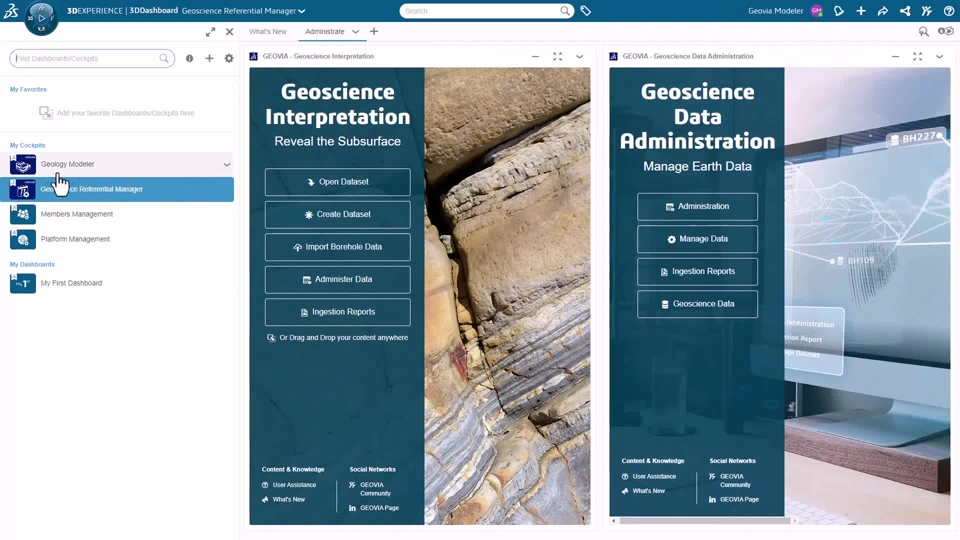Screen dimensions: 960x540
Task: Open the help question mark icon
Action: (x=949, y=11)
